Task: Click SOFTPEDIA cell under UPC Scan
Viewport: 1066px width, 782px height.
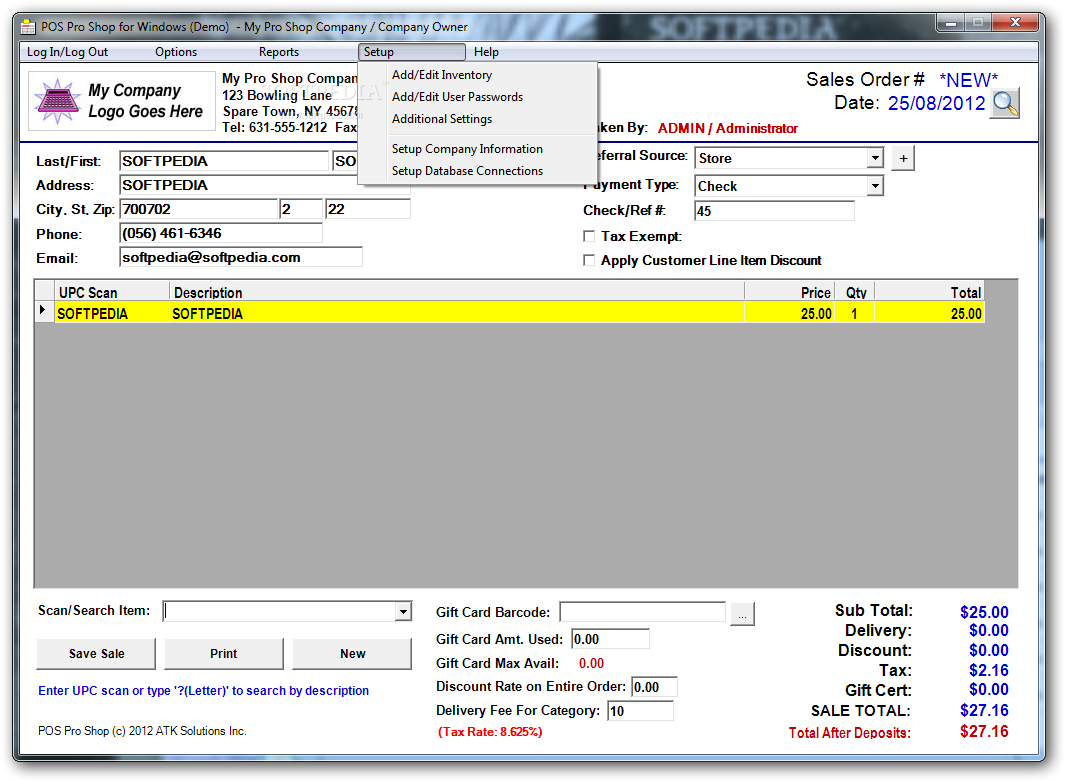Action: coord(112,313)
